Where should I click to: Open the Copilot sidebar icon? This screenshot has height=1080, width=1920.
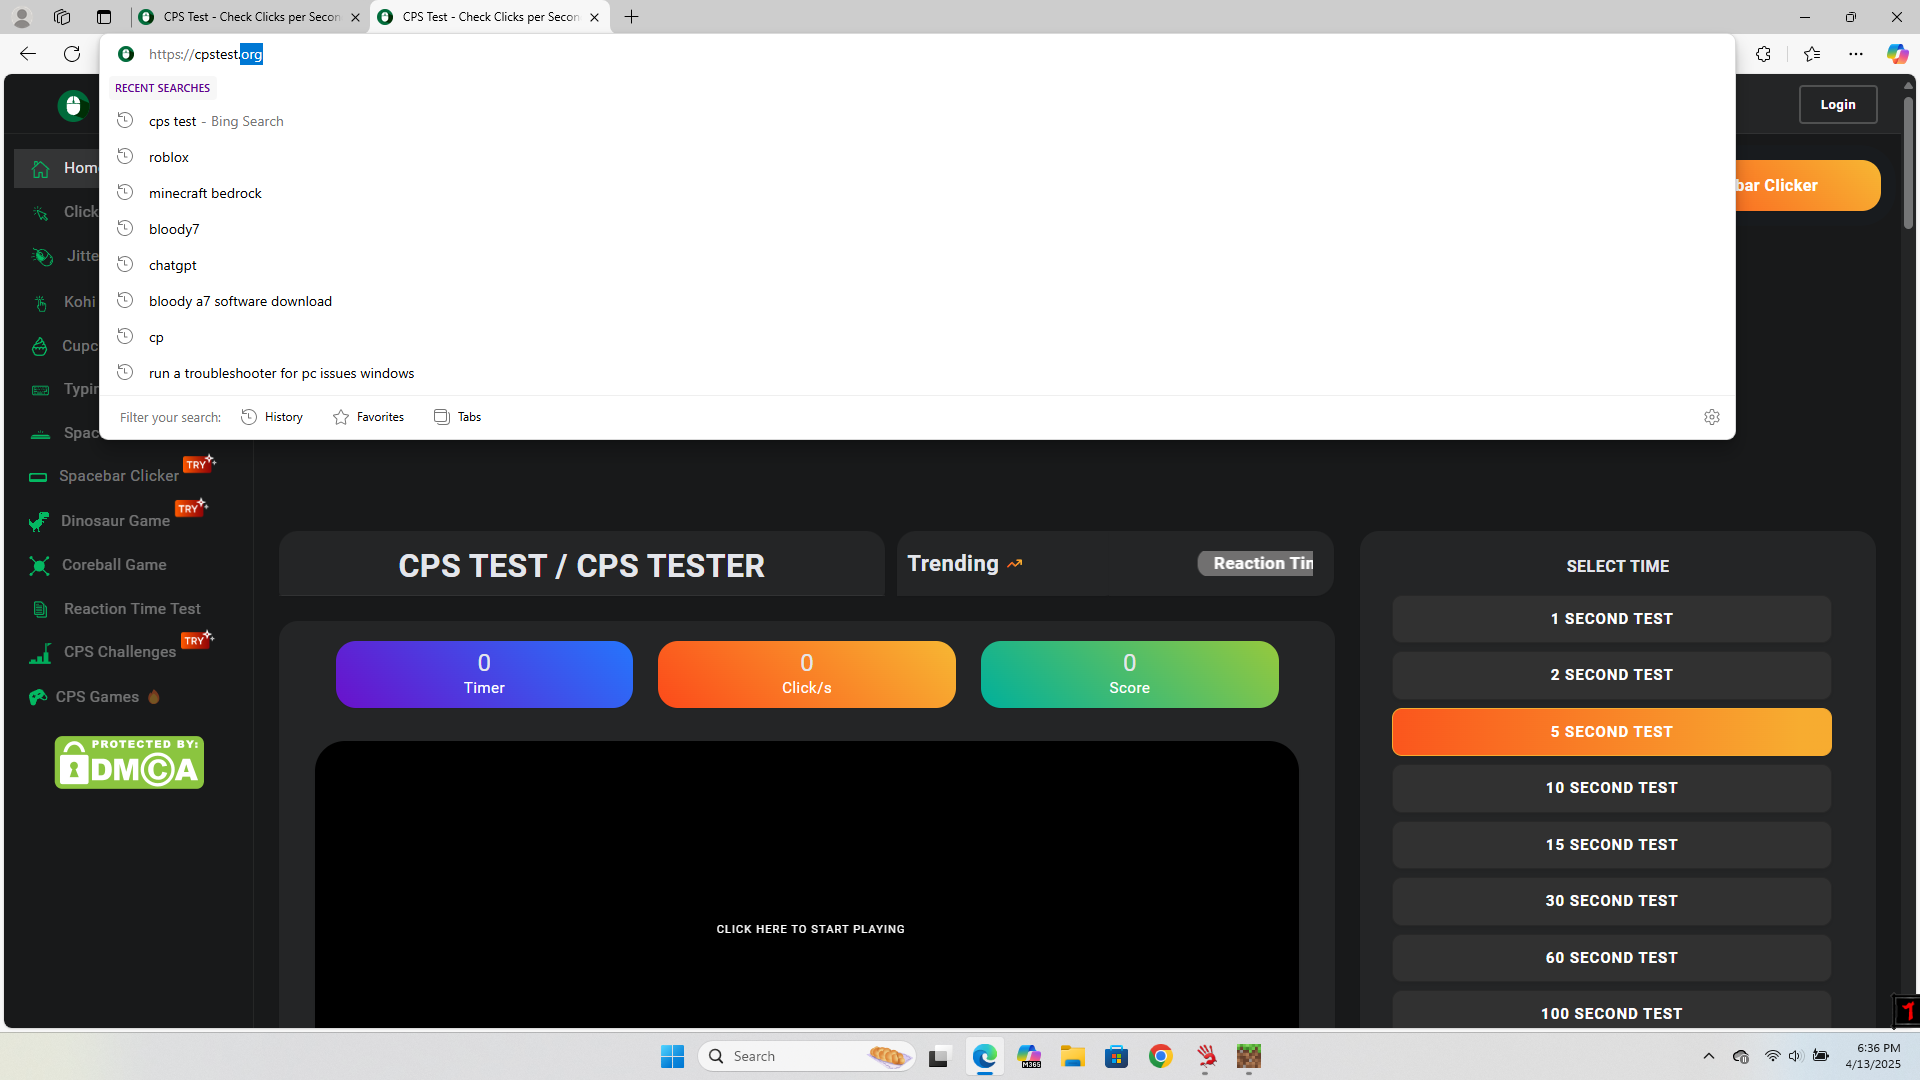[1896, 54]
